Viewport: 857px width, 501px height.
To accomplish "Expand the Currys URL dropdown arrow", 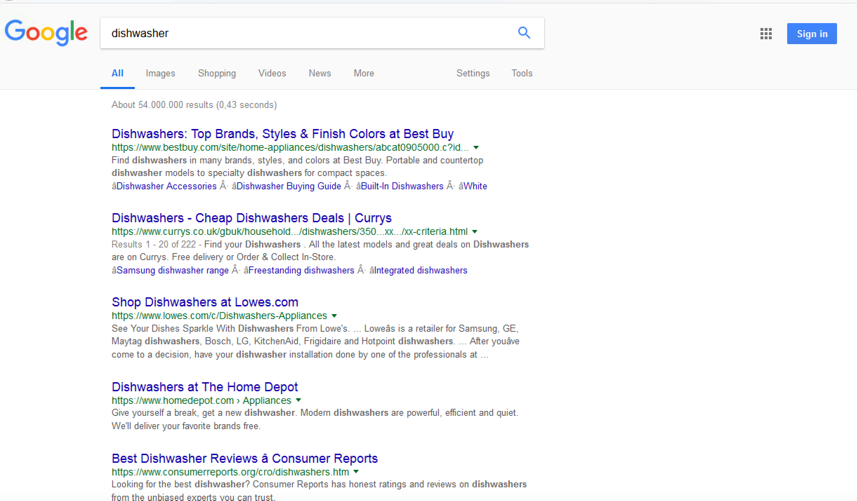I will [475, 232].
